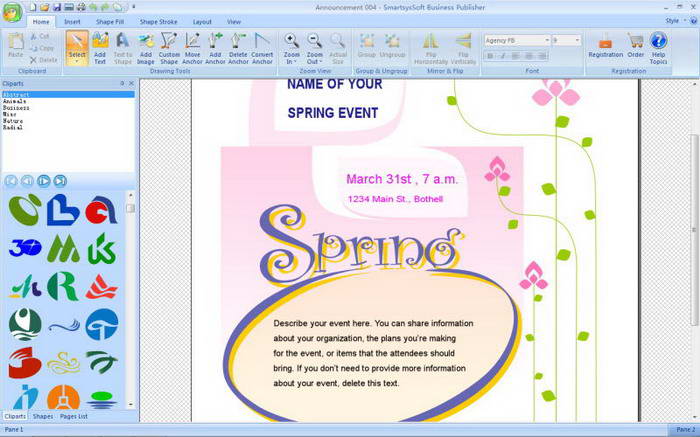Open the View ribbon tab

233,21
